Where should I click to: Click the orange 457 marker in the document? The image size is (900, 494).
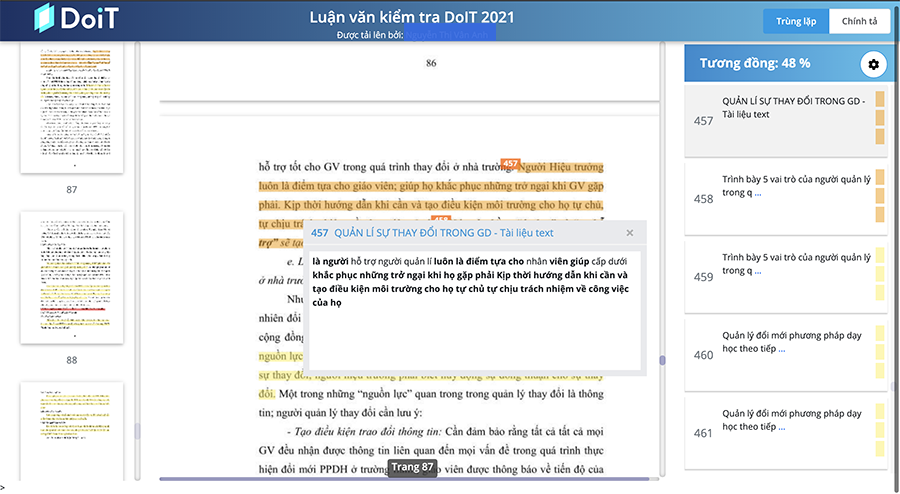pyautogui.click(x=509, y=164)
